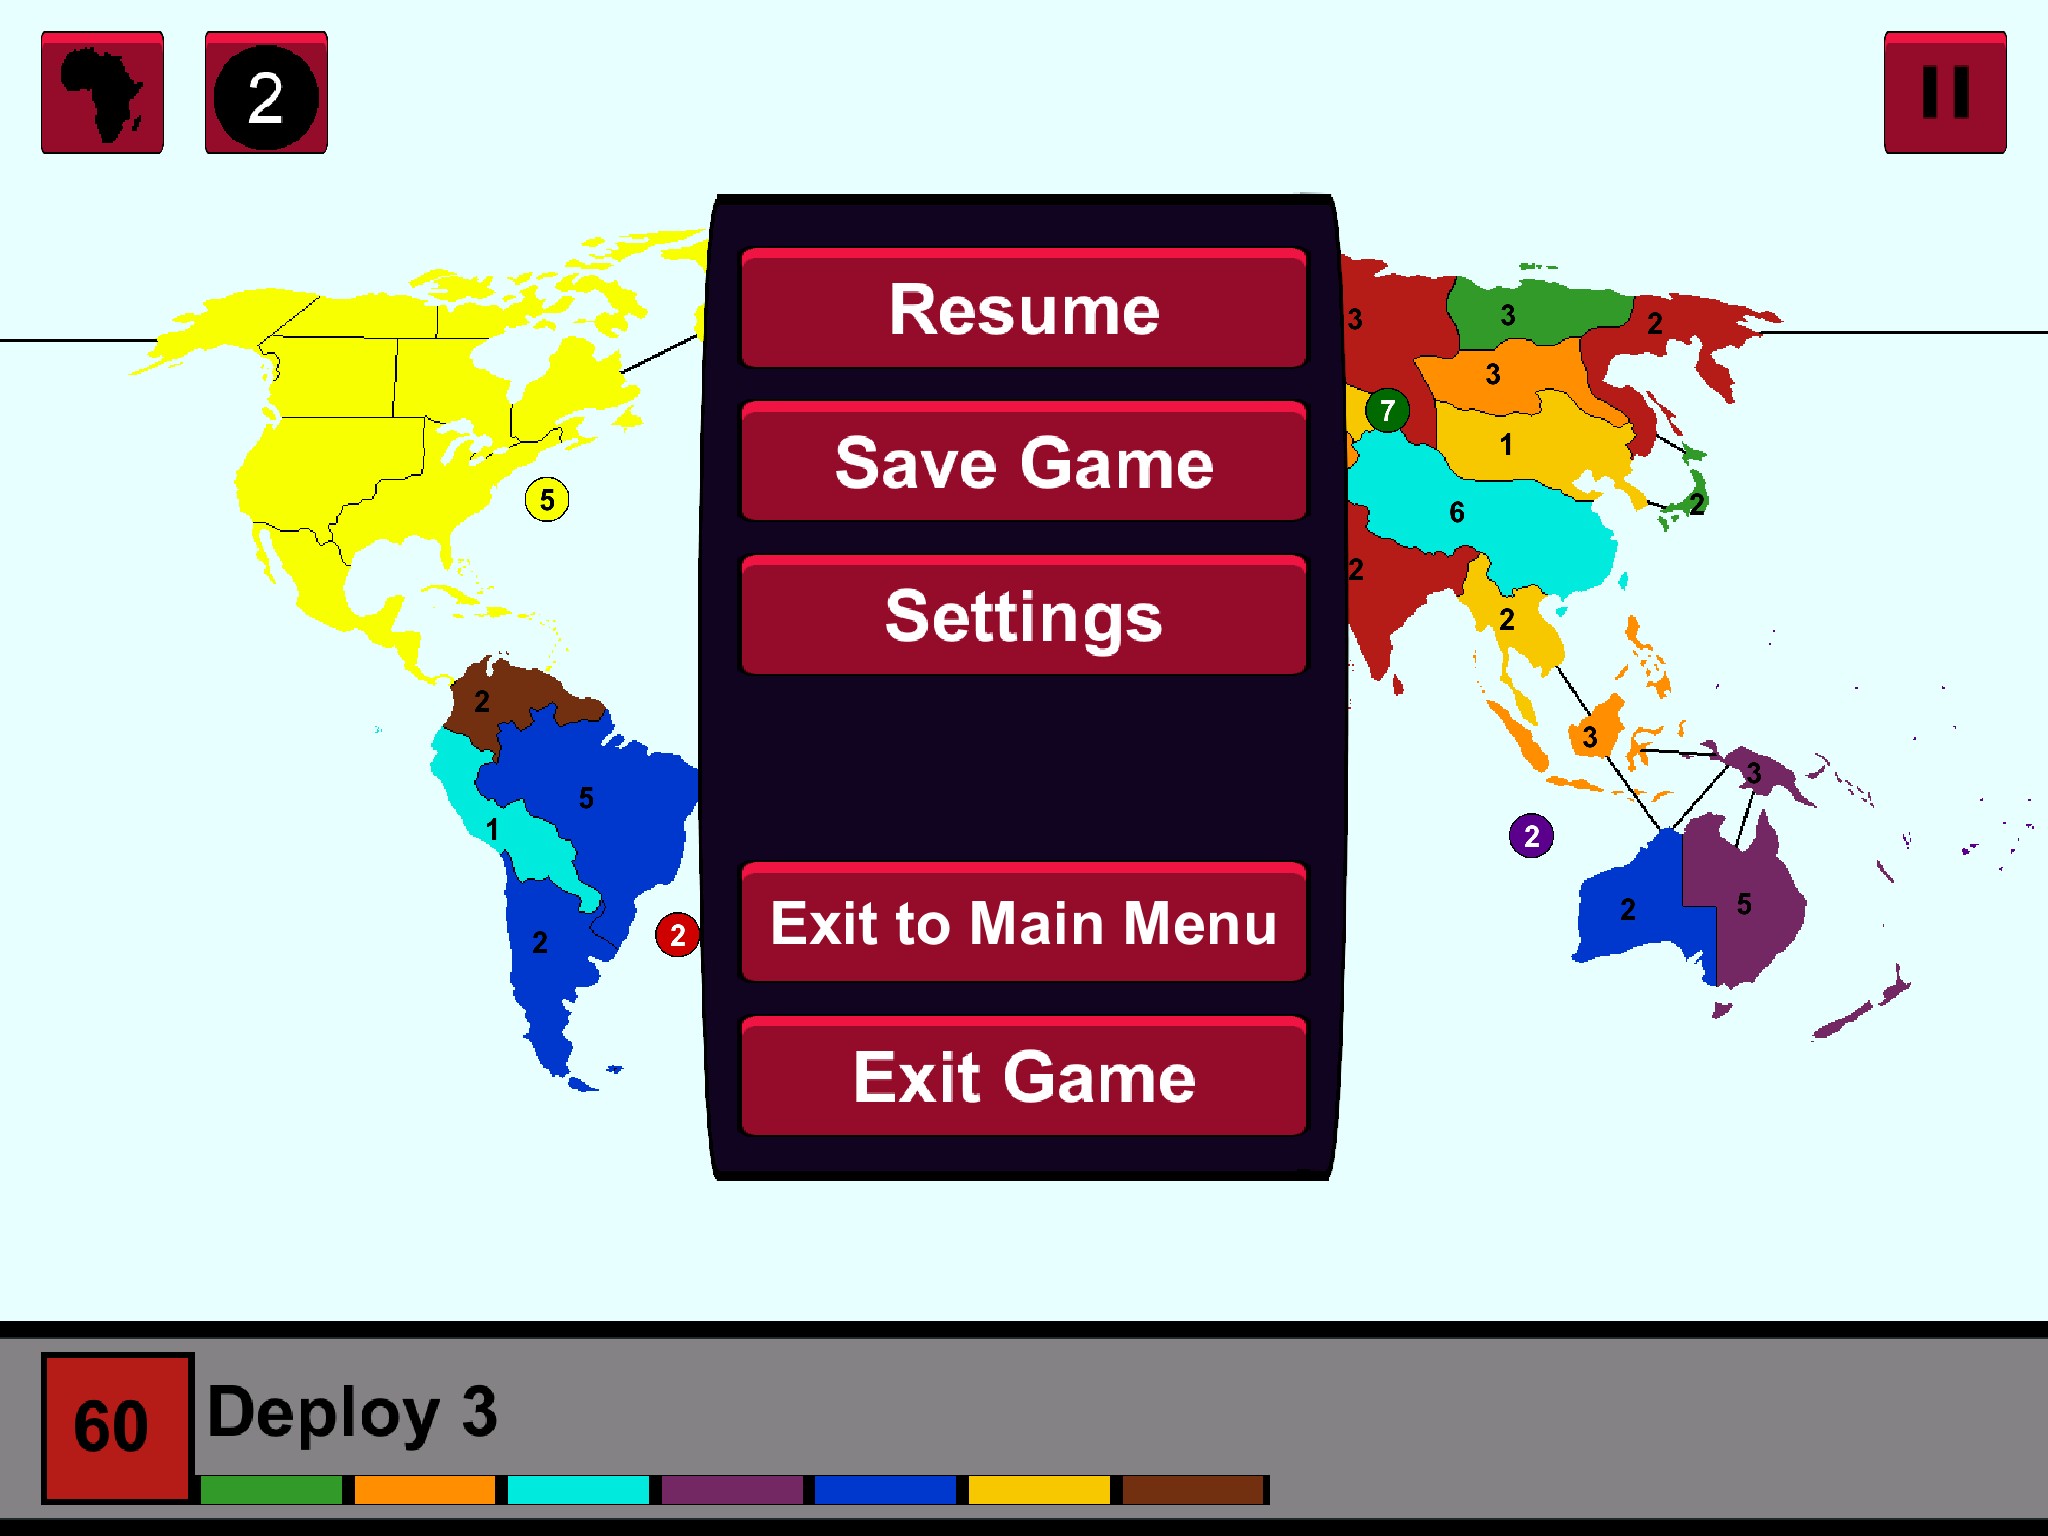This screenshot has height=1536, width=2048.
Task: Click the green circle marker numbered 7
Action: tap(1387, 410)
